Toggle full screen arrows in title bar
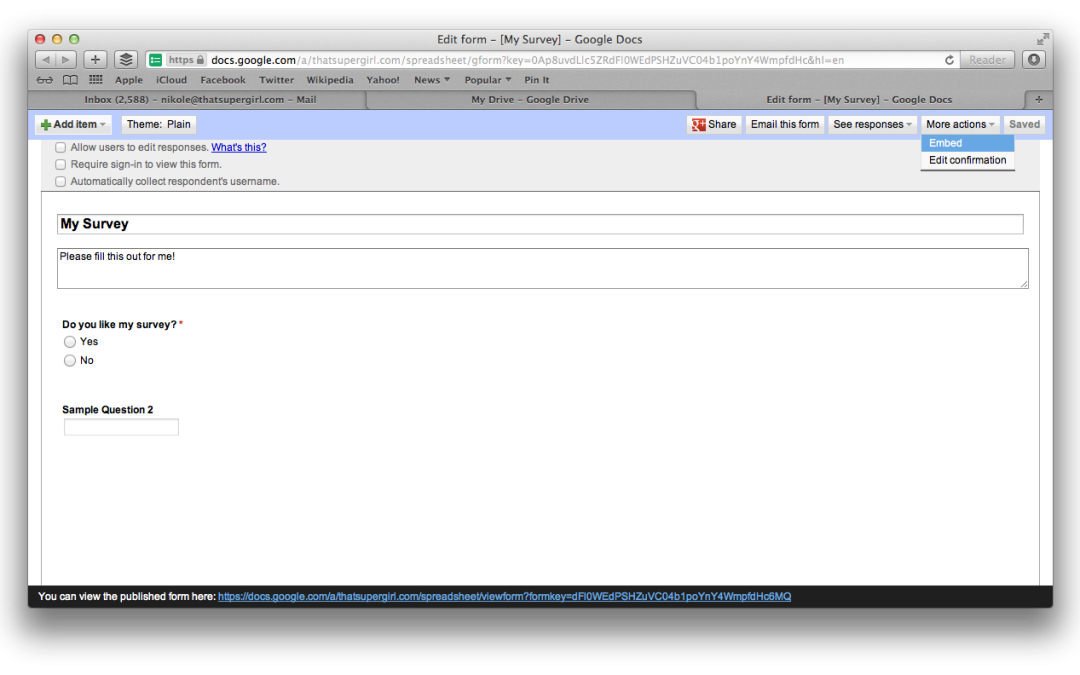The height and width of the screenshot is (675, 1080). coord(1042,39)
